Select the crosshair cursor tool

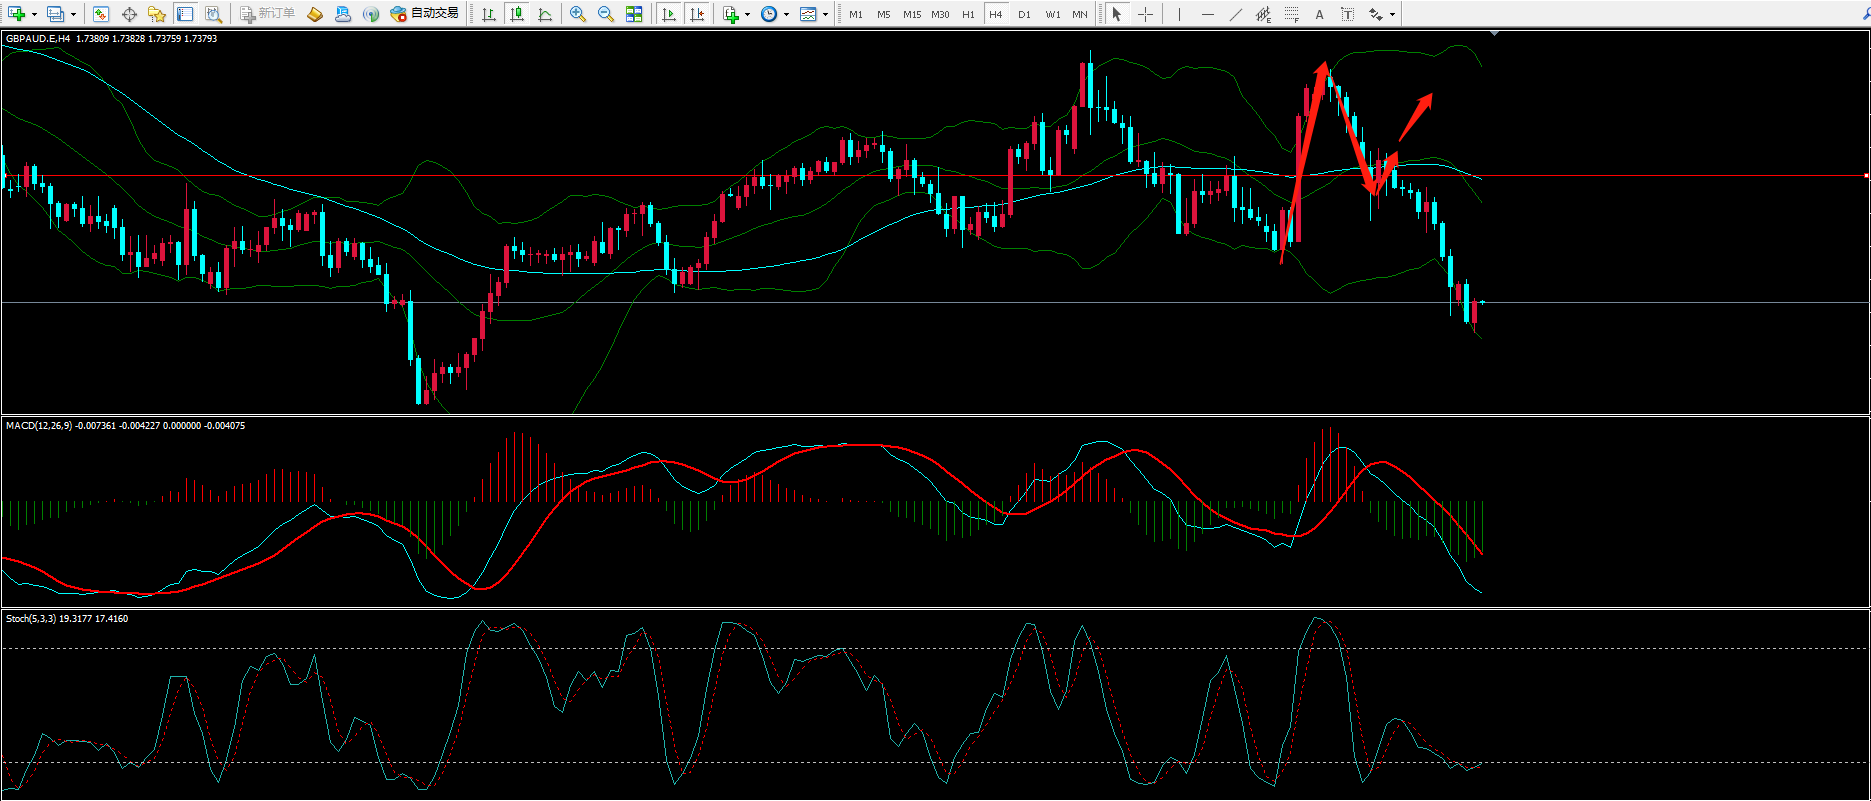1145,14
